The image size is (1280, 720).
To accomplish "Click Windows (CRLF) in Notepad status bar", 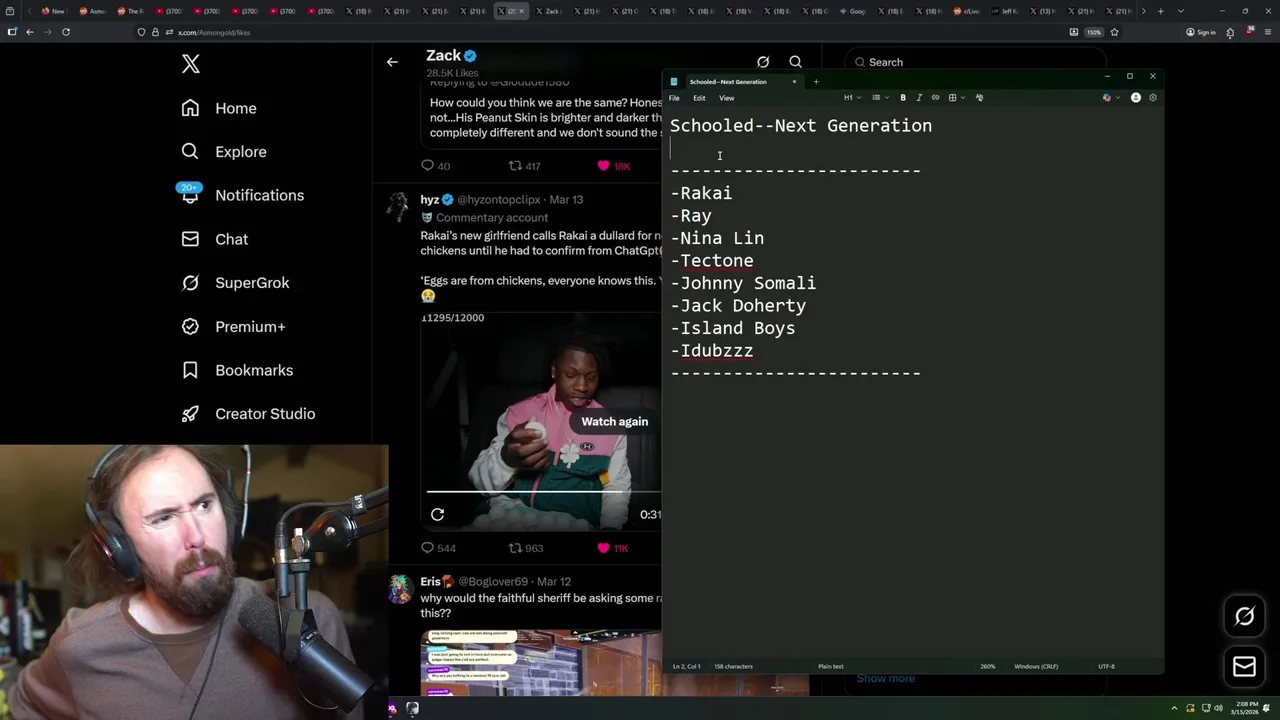I will tap(1036, 666).
